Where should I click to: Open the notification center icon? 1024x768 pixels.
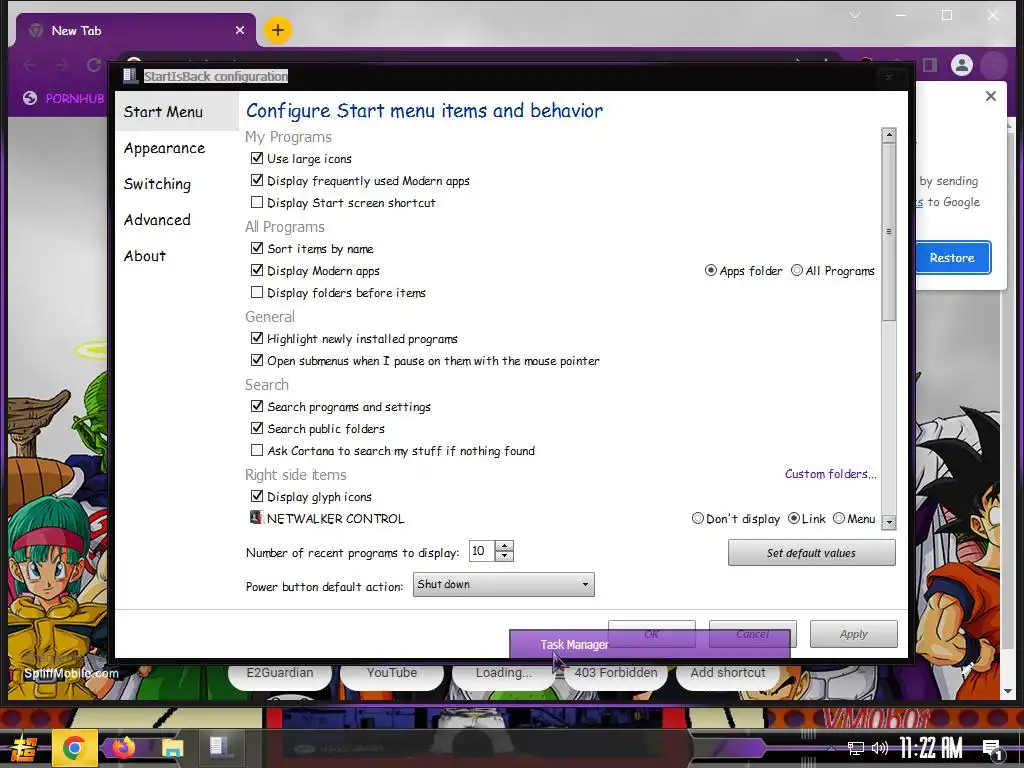pos(993,749)
